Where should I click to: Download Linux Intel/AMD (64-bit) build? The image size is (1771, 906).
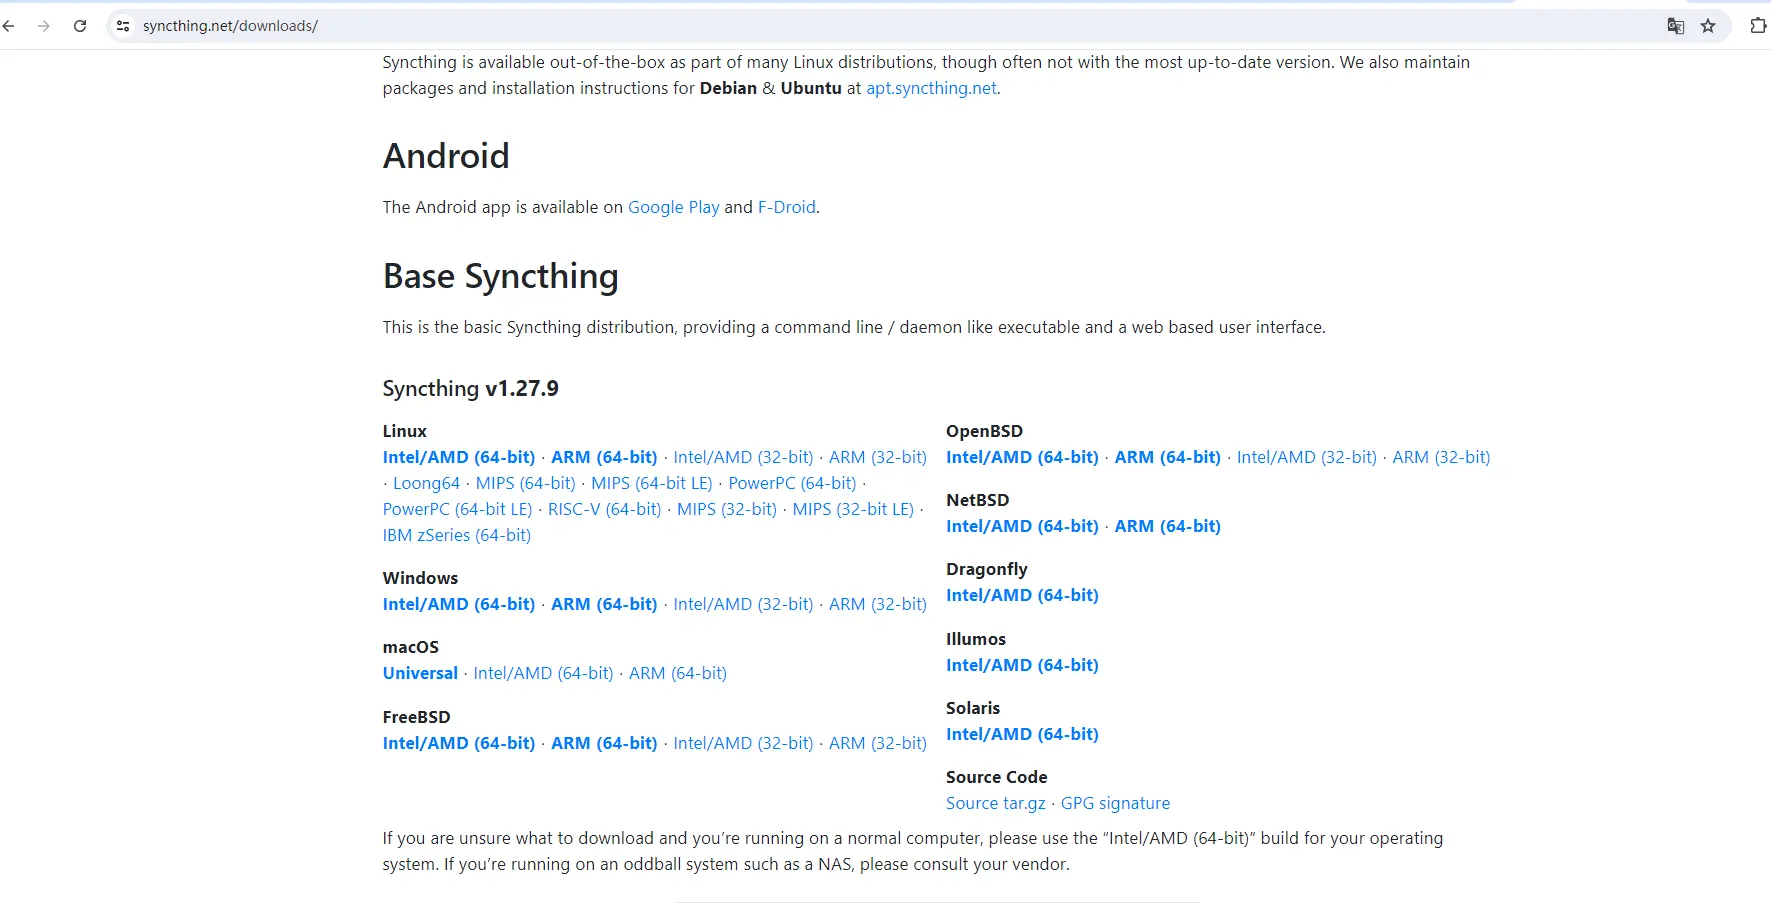[459, 457]
